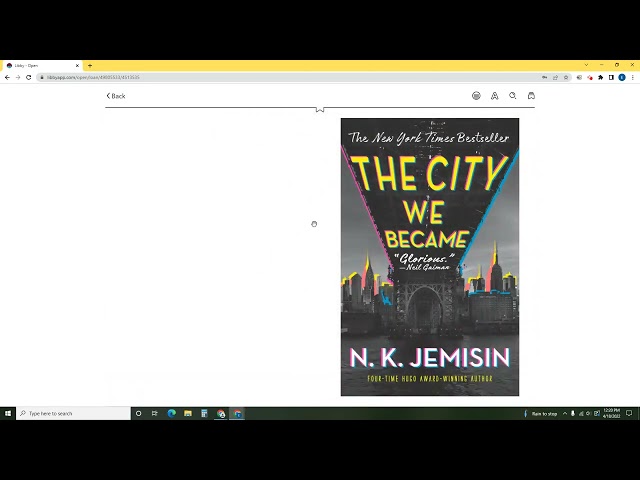Click The City We Became cover image
Image resolution: width=640 pixels, height=480 pixels.
coord(430,257)
